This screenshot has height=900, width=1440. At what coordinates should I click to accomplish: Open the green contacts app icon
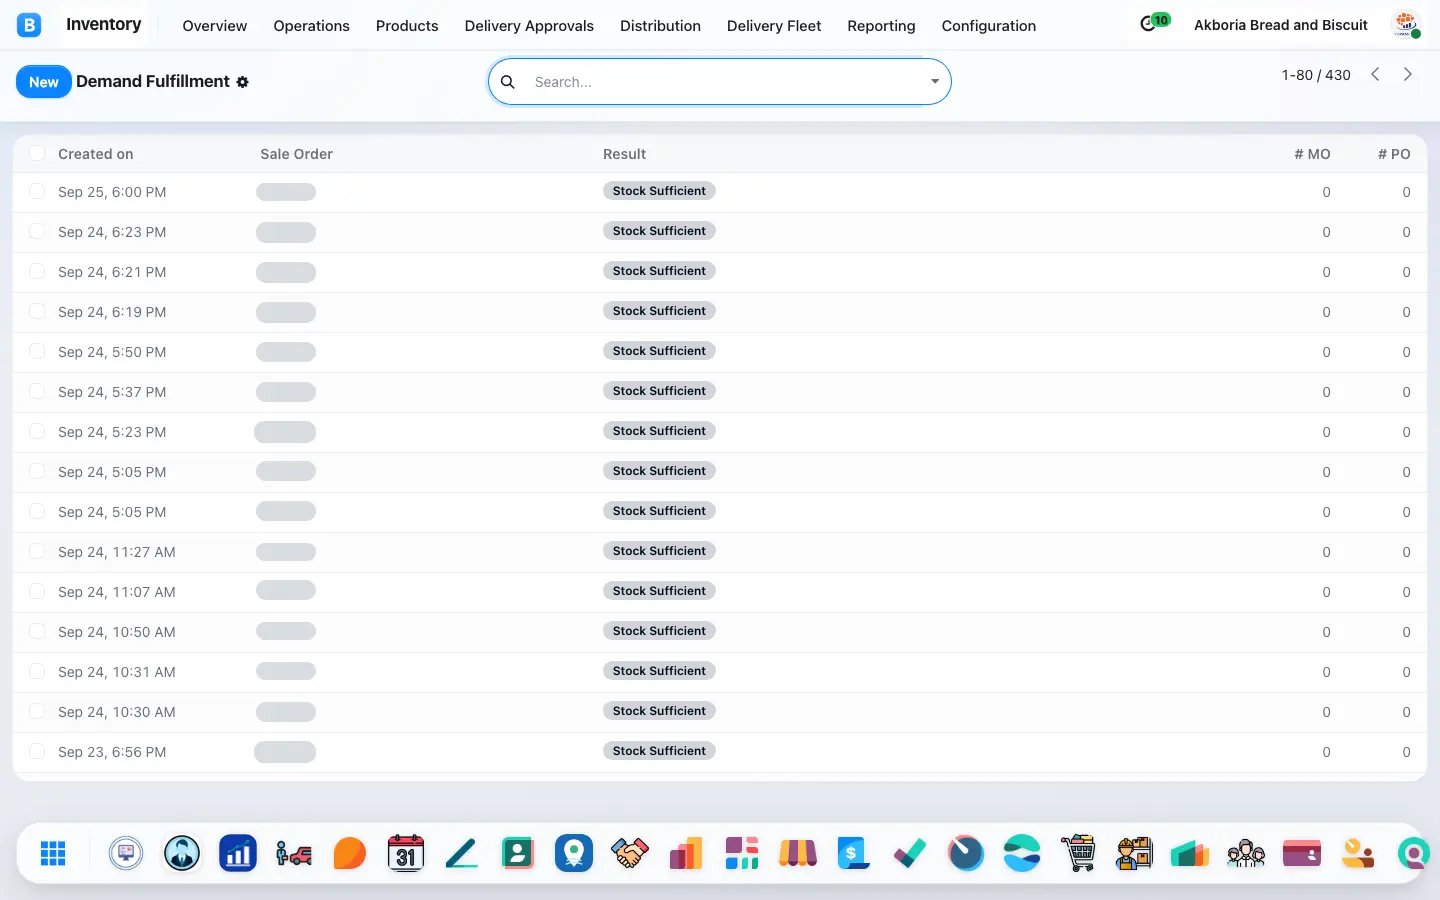[518, 853]
